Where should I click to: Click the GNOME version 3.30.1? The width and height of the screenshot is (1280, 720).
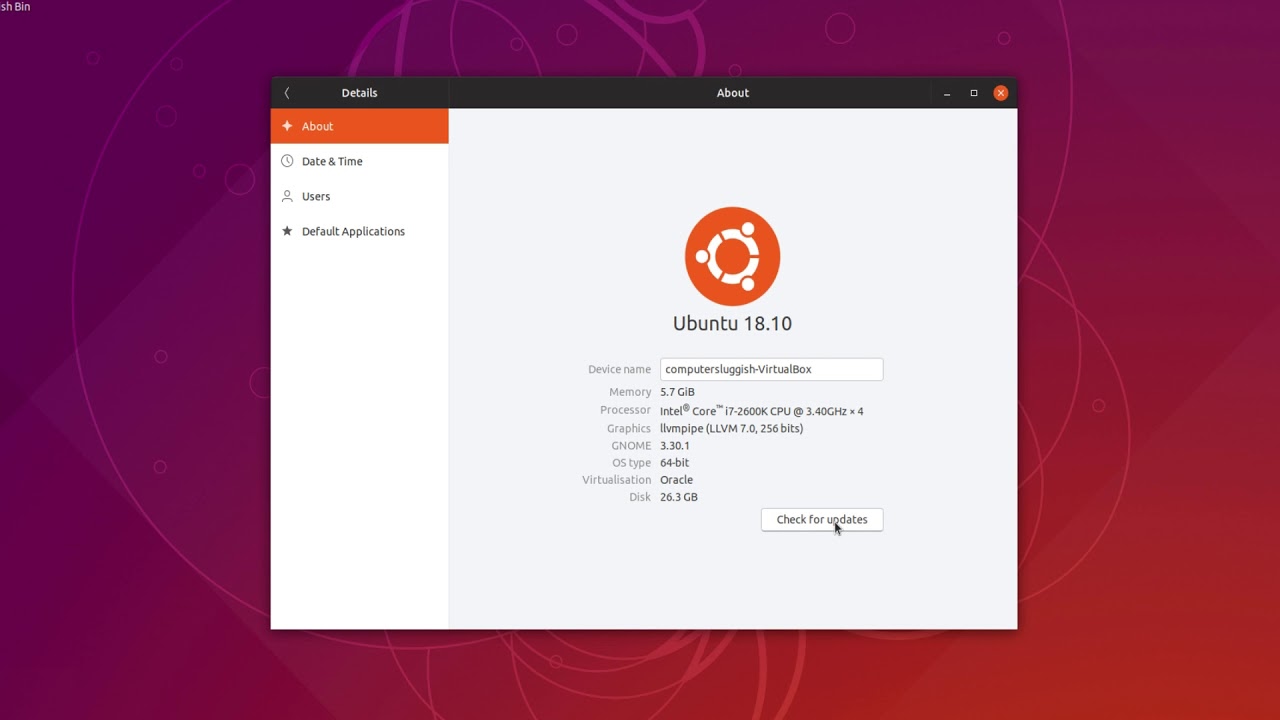point(674,445)
